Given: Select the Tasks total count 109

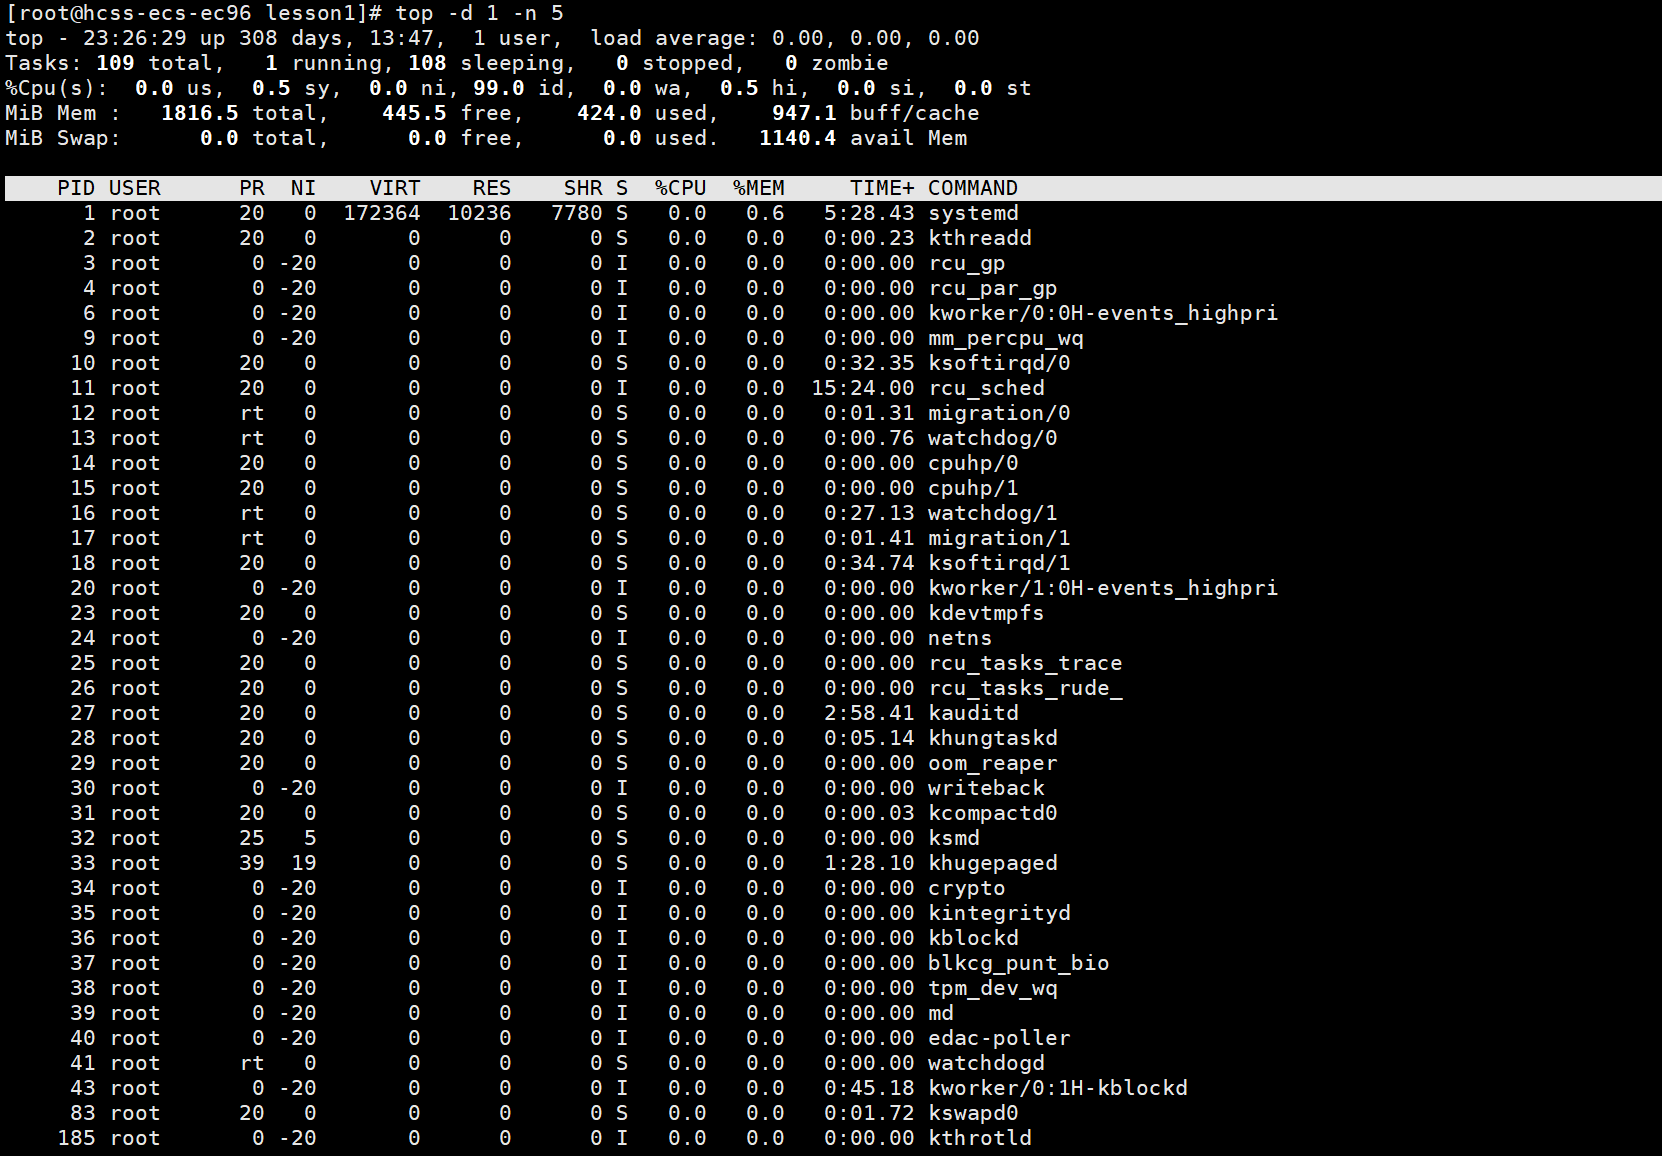Looking at the screenshot, I should point(115,63).
